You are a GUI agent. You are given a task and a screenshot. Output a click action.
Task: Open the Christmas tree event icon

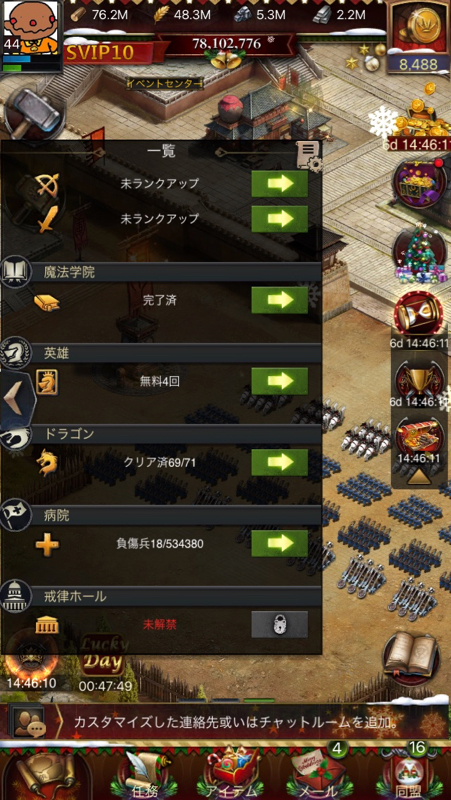click(419, 254)
